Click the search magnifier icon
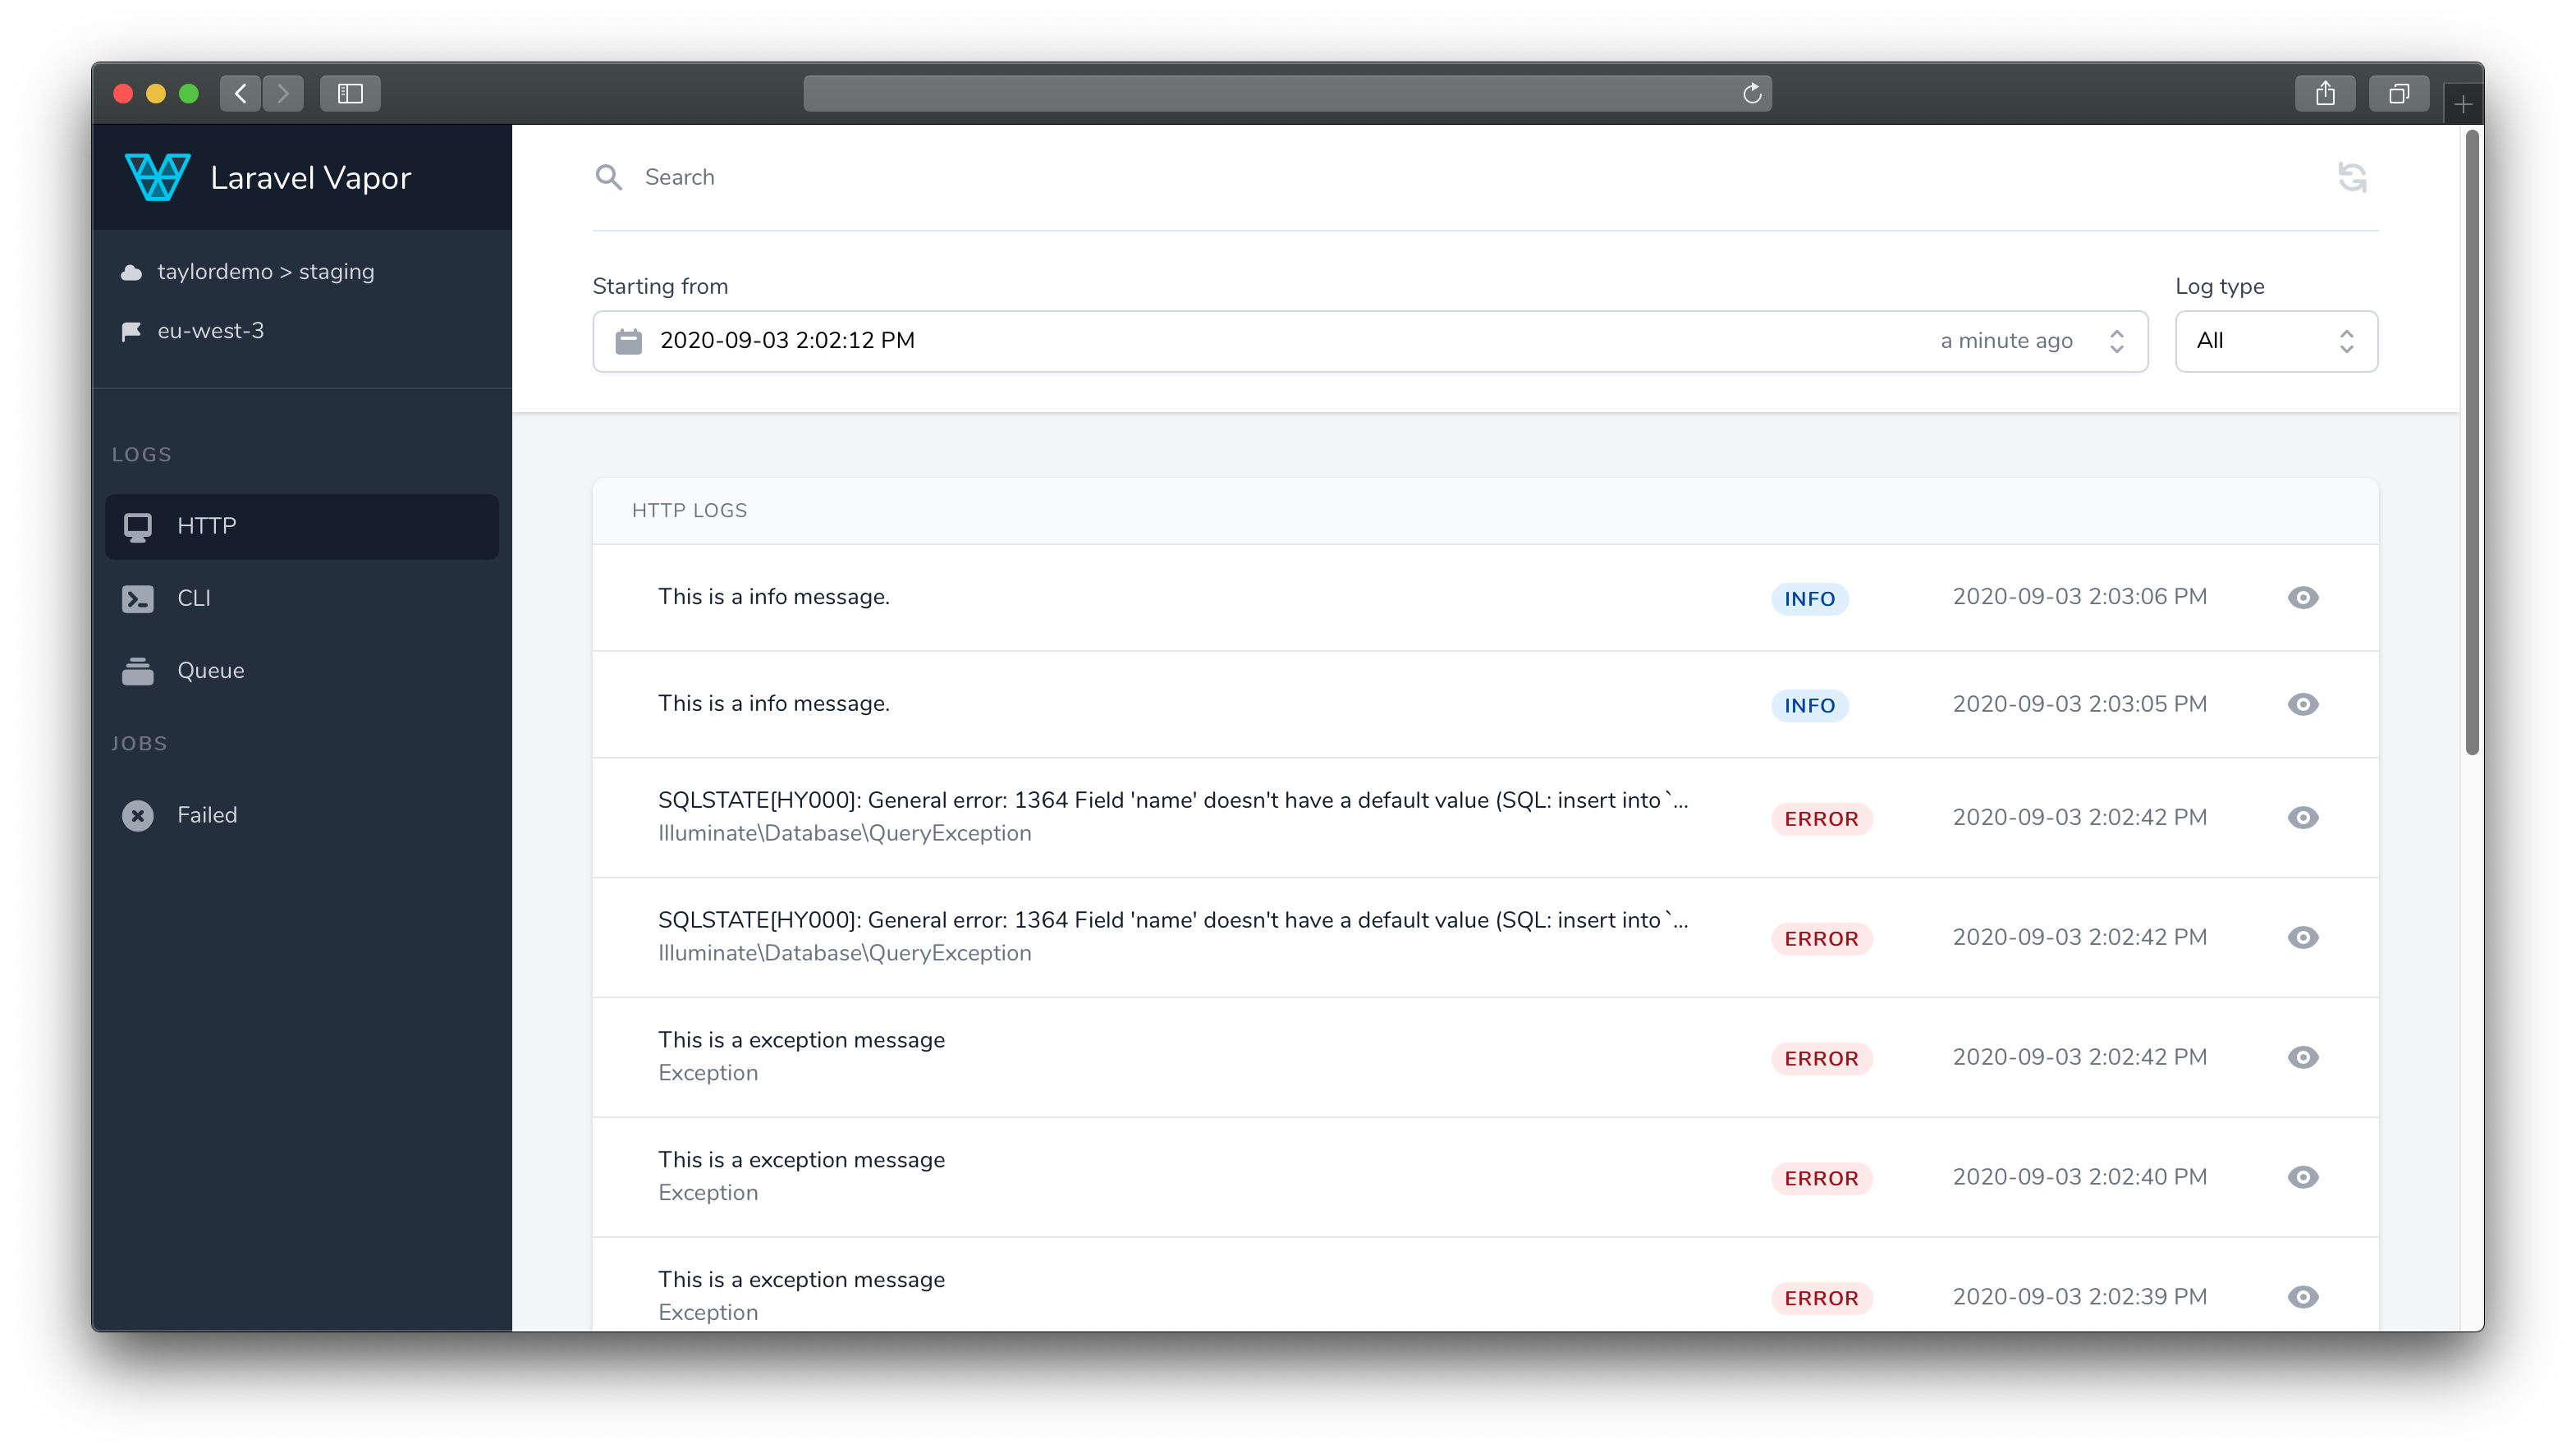 point(609,176)
